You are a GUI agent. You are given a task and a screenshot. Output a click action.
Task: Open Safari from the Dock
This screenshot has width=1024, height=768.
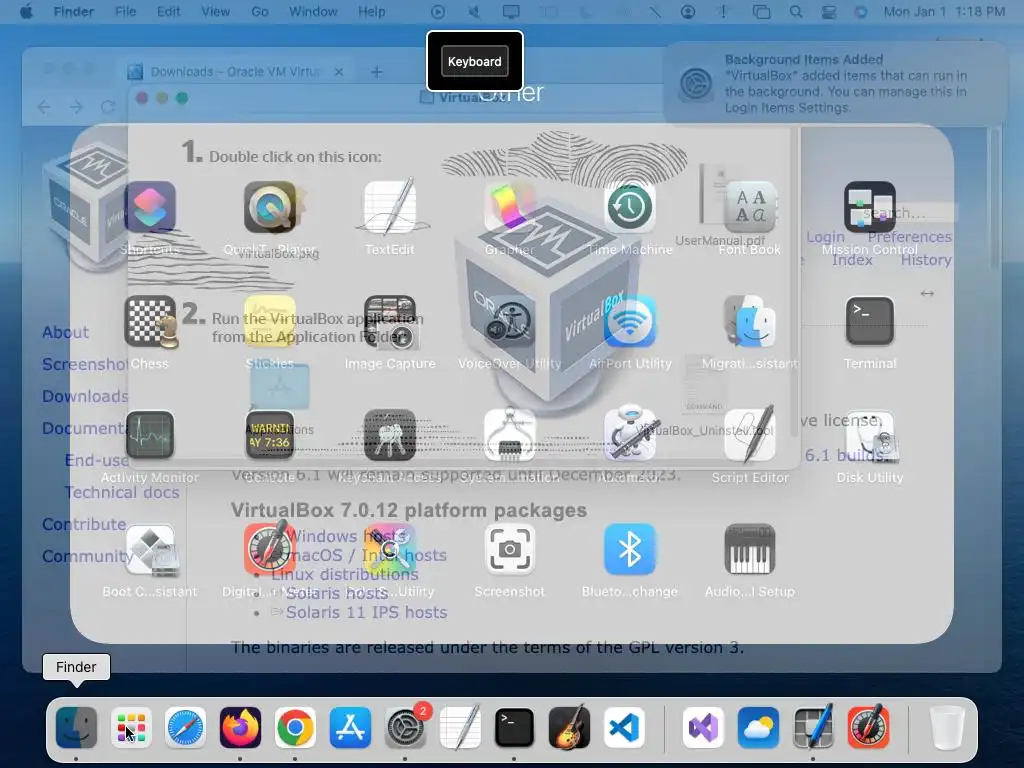185,727
